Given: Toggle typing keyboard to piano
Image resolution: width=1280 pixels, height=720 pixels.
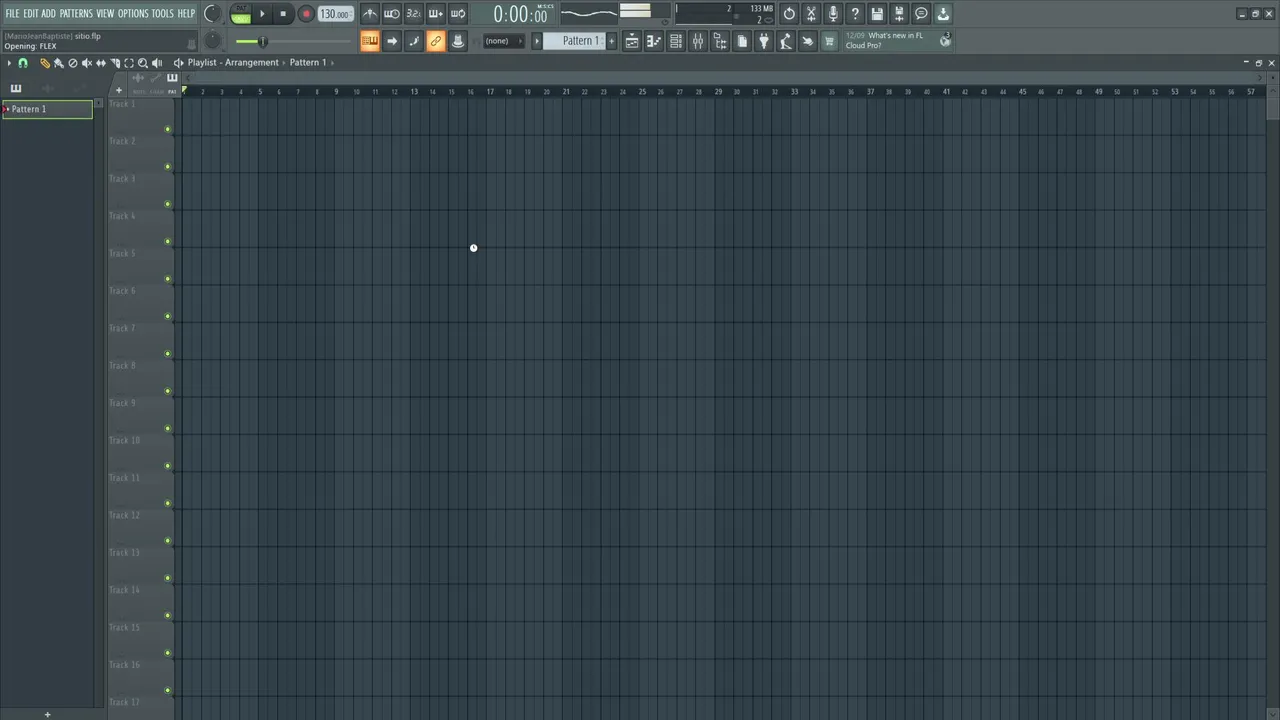Looking at the screenshot, I should (370, 41).
